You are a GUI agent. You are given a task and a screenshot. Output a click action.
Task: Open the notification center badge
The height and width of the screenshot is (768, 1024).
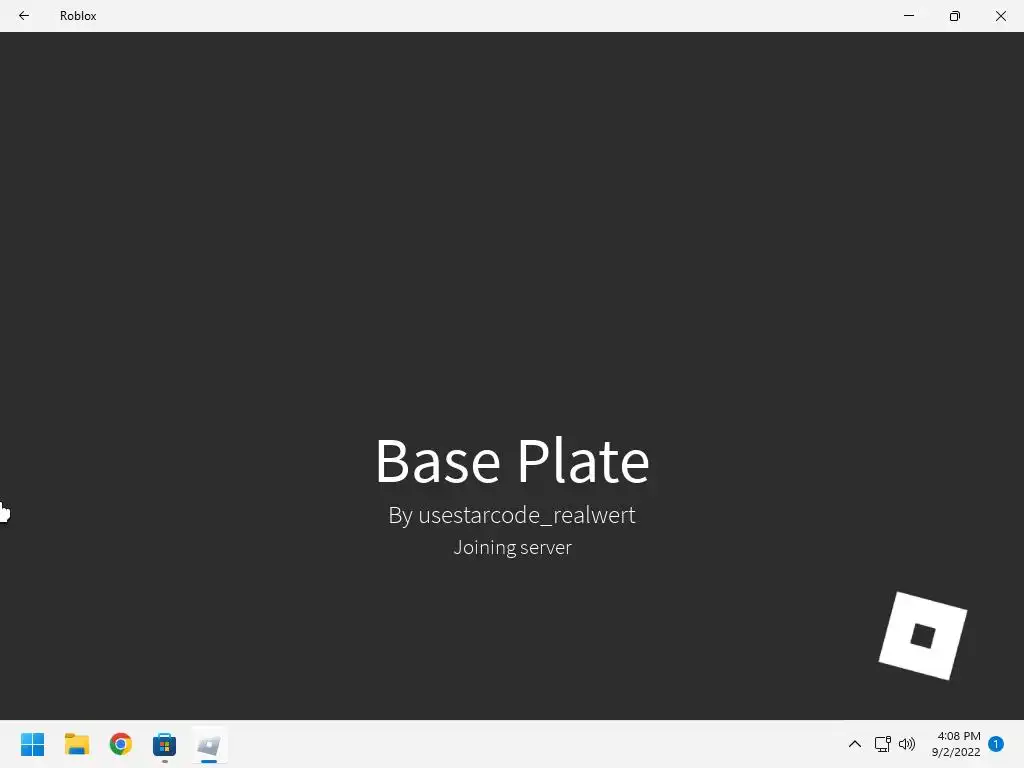click(996, 744)
